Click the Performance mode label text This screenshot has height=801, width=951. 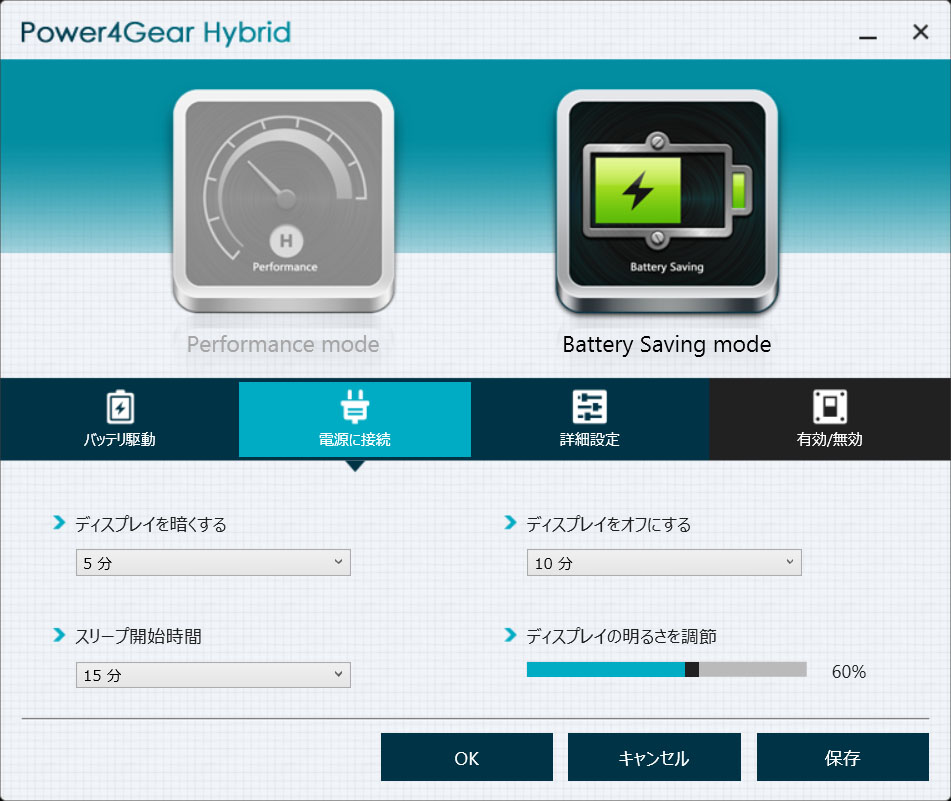tap(283, 344)
